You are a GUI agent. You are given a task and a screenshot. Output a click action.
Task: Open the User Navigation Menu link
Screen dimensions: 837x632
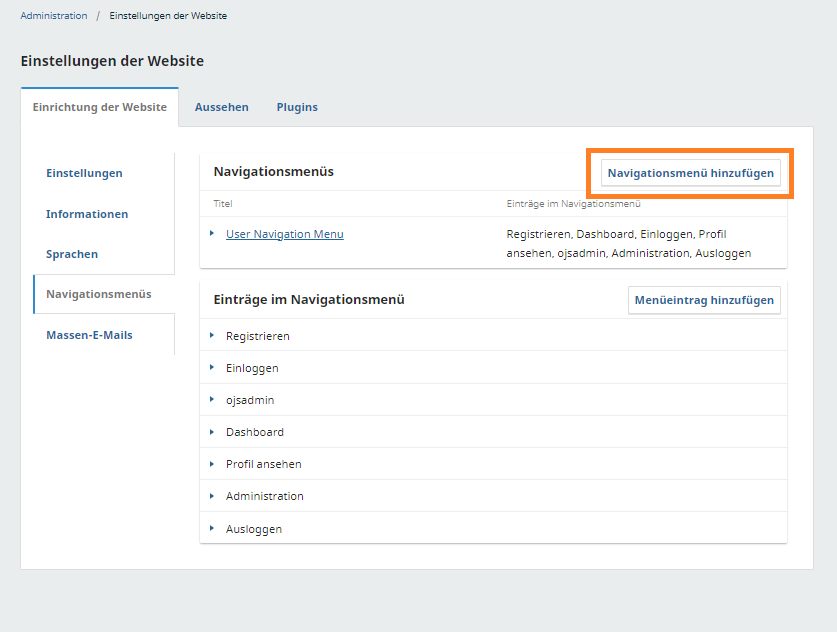pos(284,234)
